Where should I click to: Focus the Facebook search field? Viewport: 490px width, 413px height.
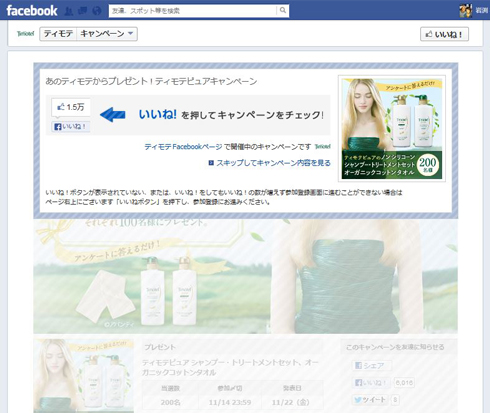coord(193,11)
